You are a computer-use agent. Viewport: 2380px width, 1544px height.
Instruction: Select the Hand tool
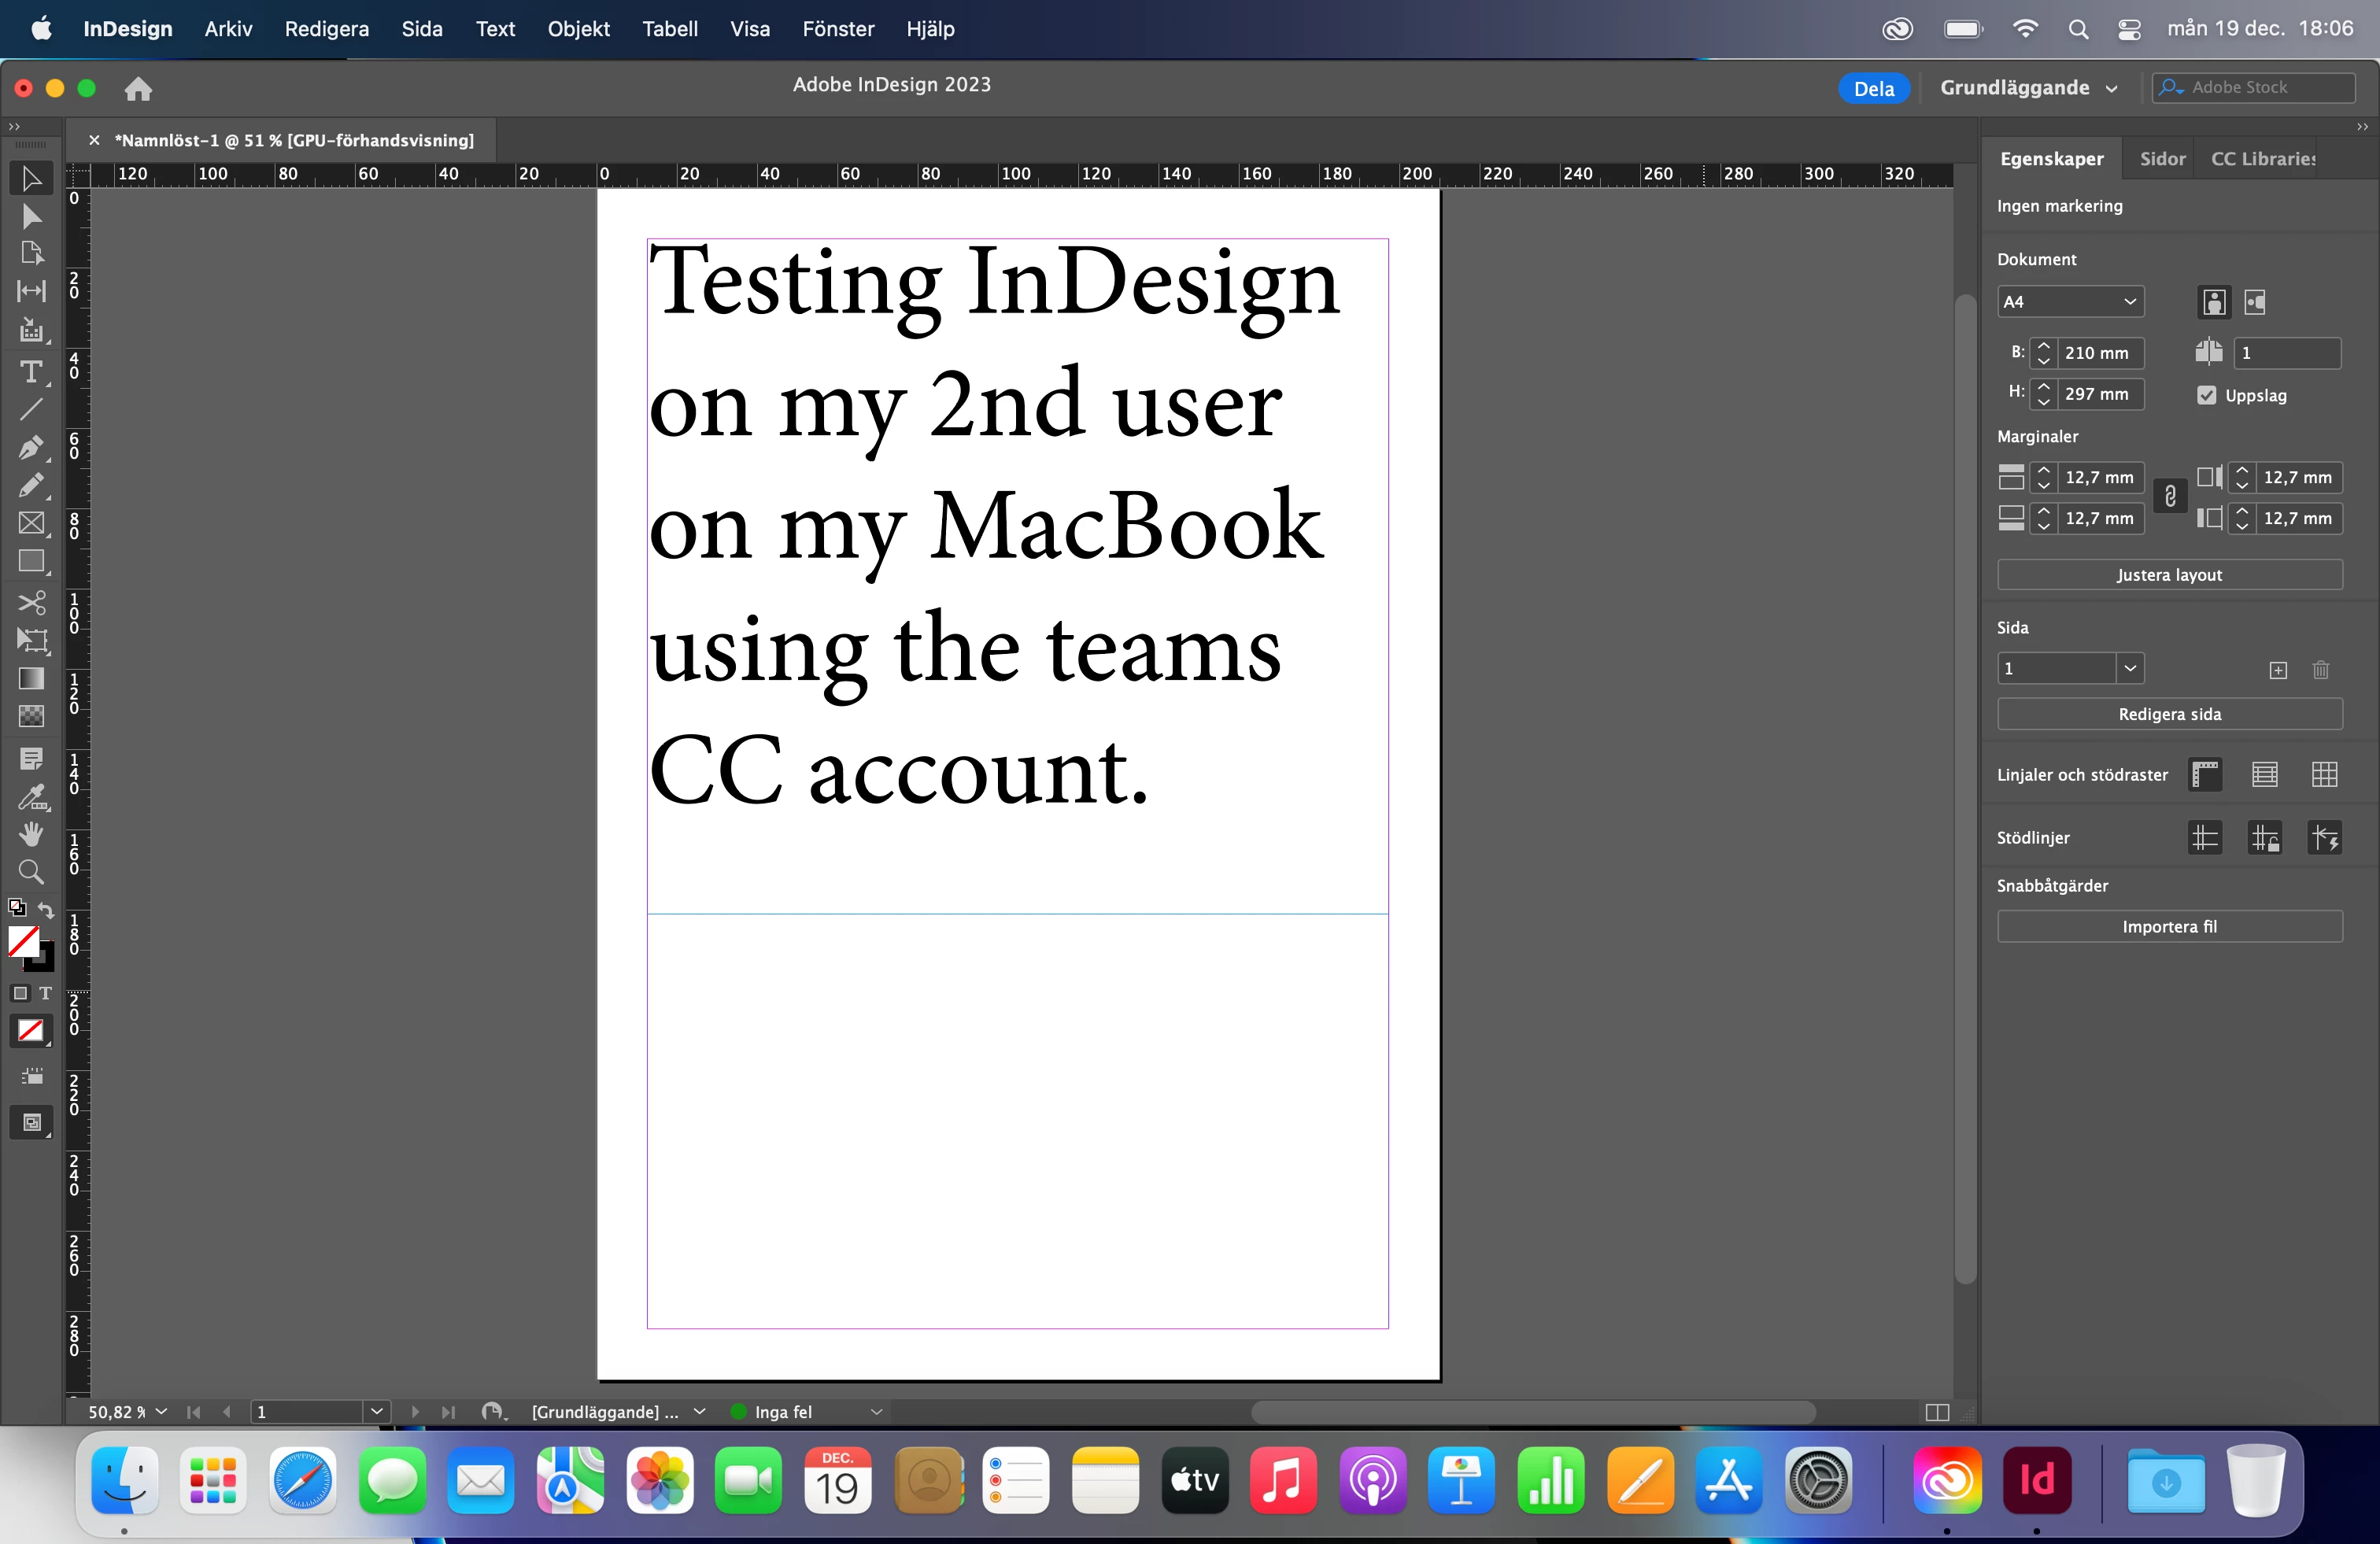click(31, 834)
